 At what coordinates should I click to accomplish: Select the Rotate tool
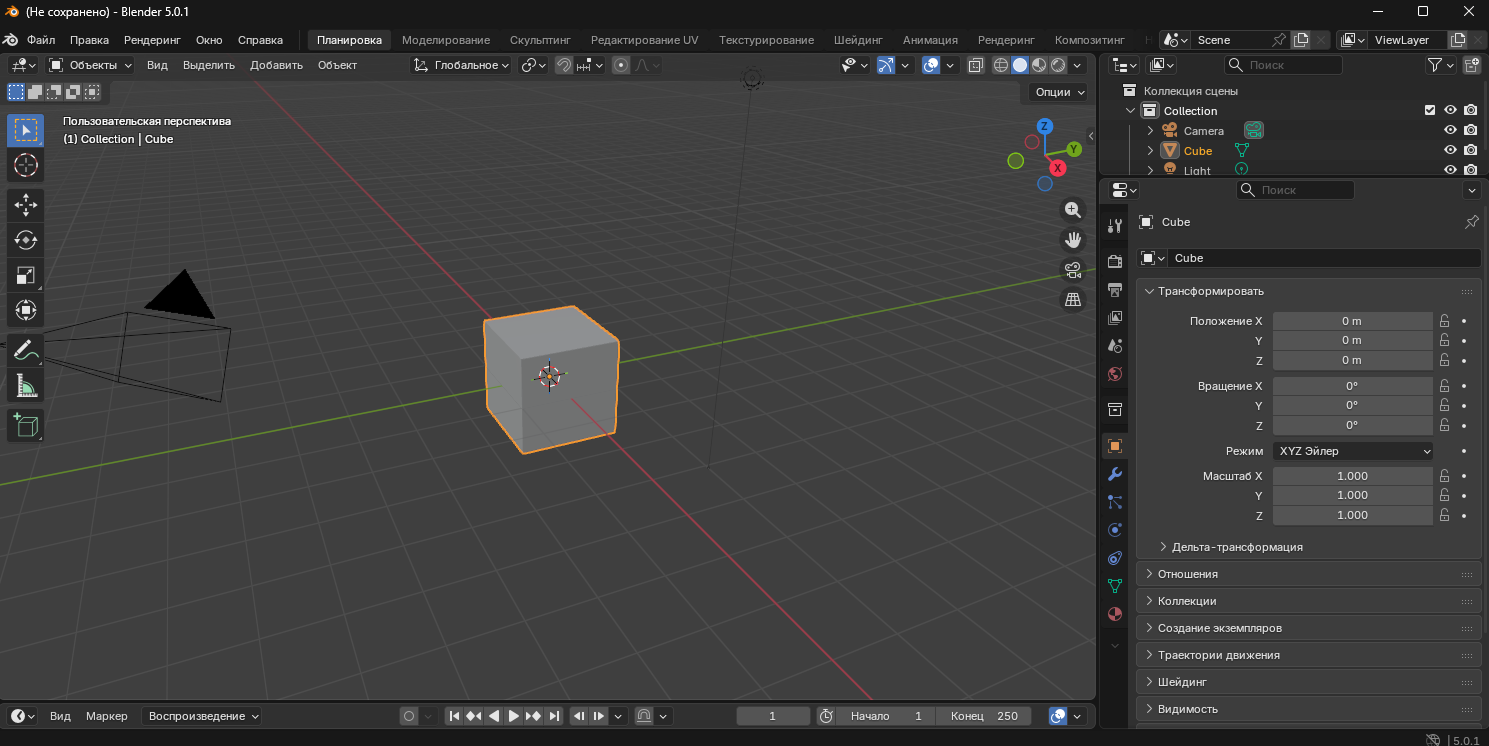(x=26, y=240)
